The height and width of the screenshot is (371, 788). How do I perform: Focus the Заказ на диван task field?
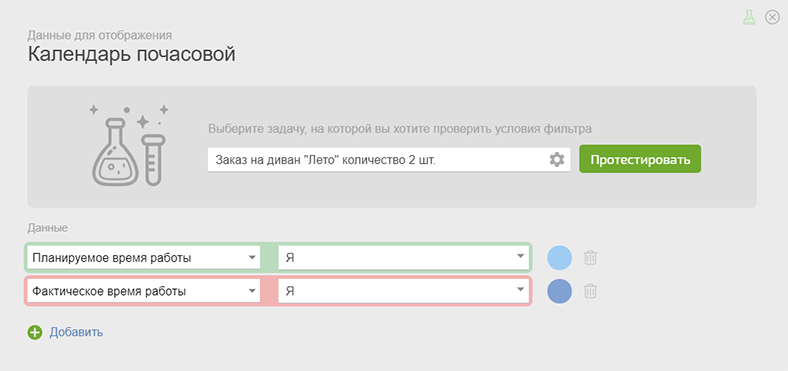coord(379,160)
